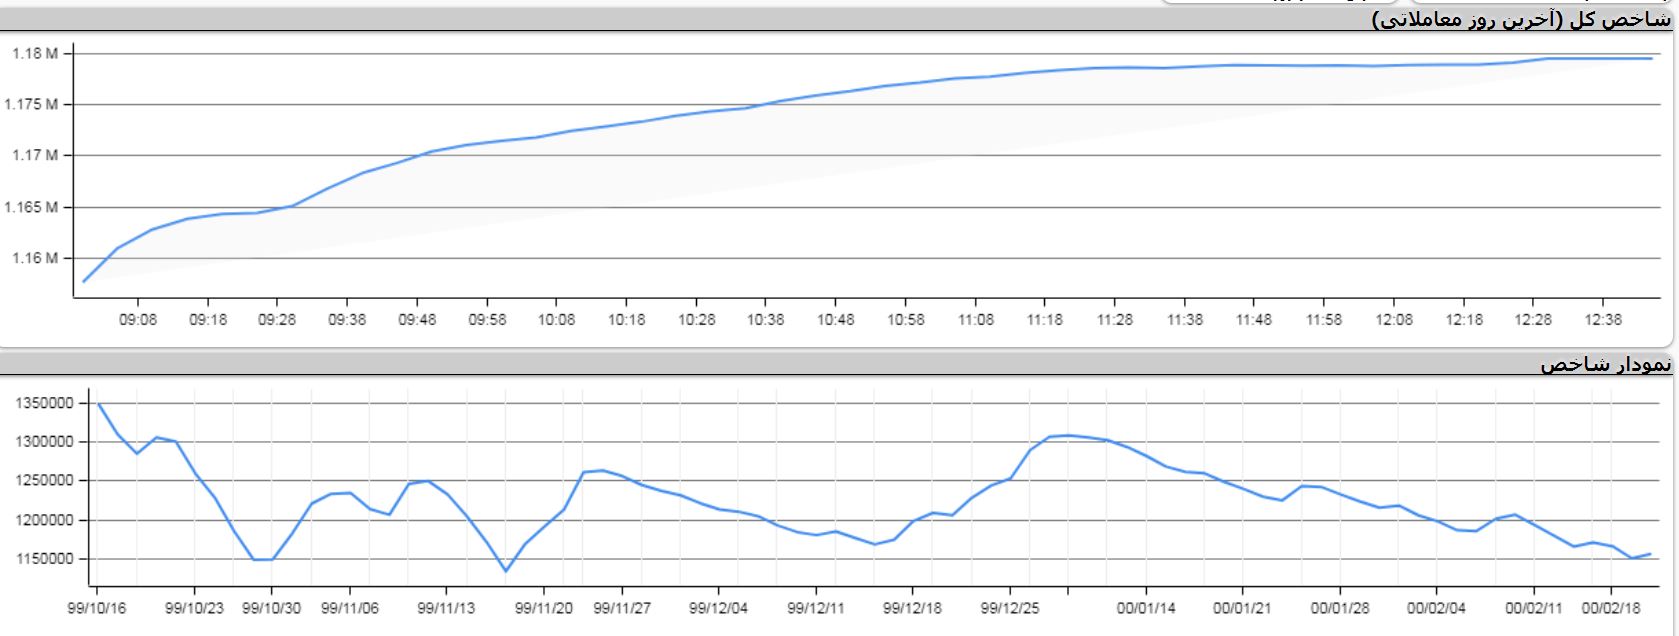
Task: Select the 00/01/14 date label
Action: click(1146, 608)
